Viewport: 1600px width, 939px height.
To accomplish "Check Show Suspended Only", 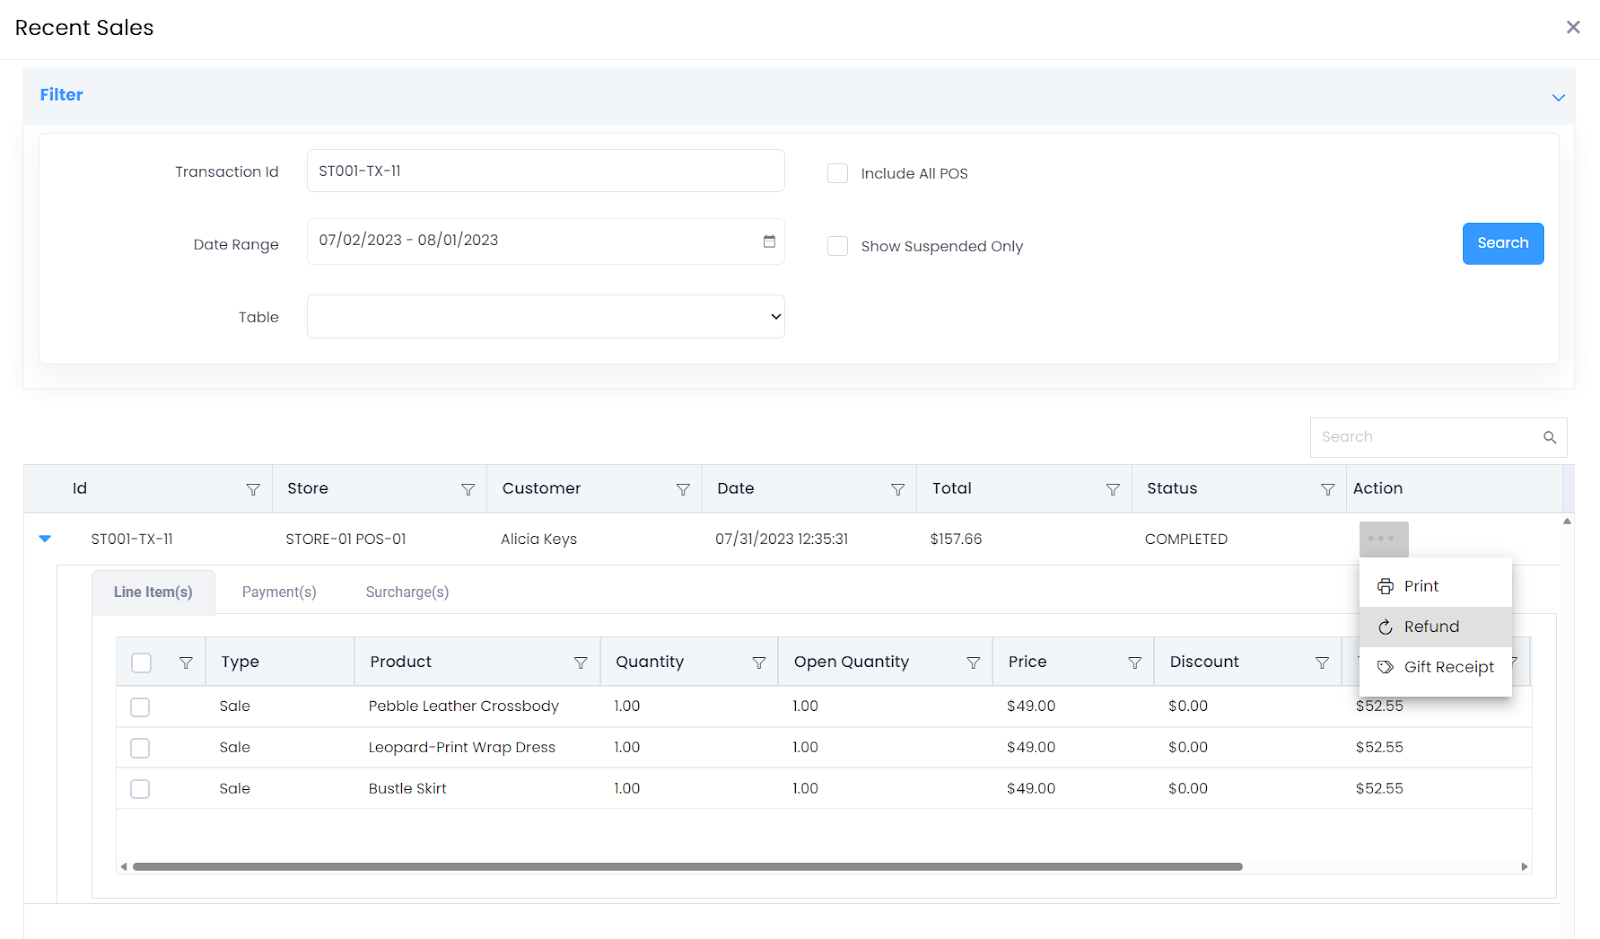I will (x=837, y=246).
